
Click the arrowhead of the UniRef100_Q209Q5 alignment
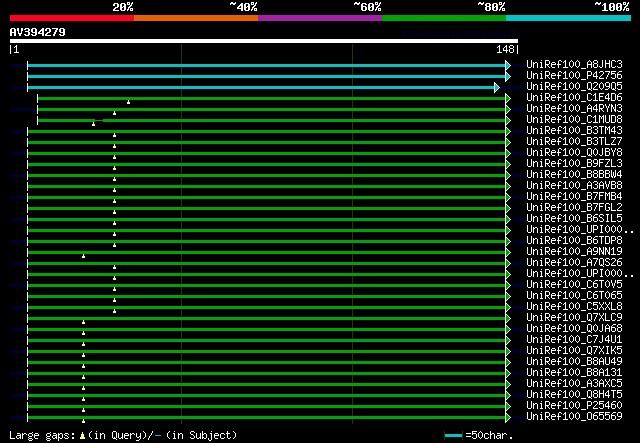pos(497,87)
